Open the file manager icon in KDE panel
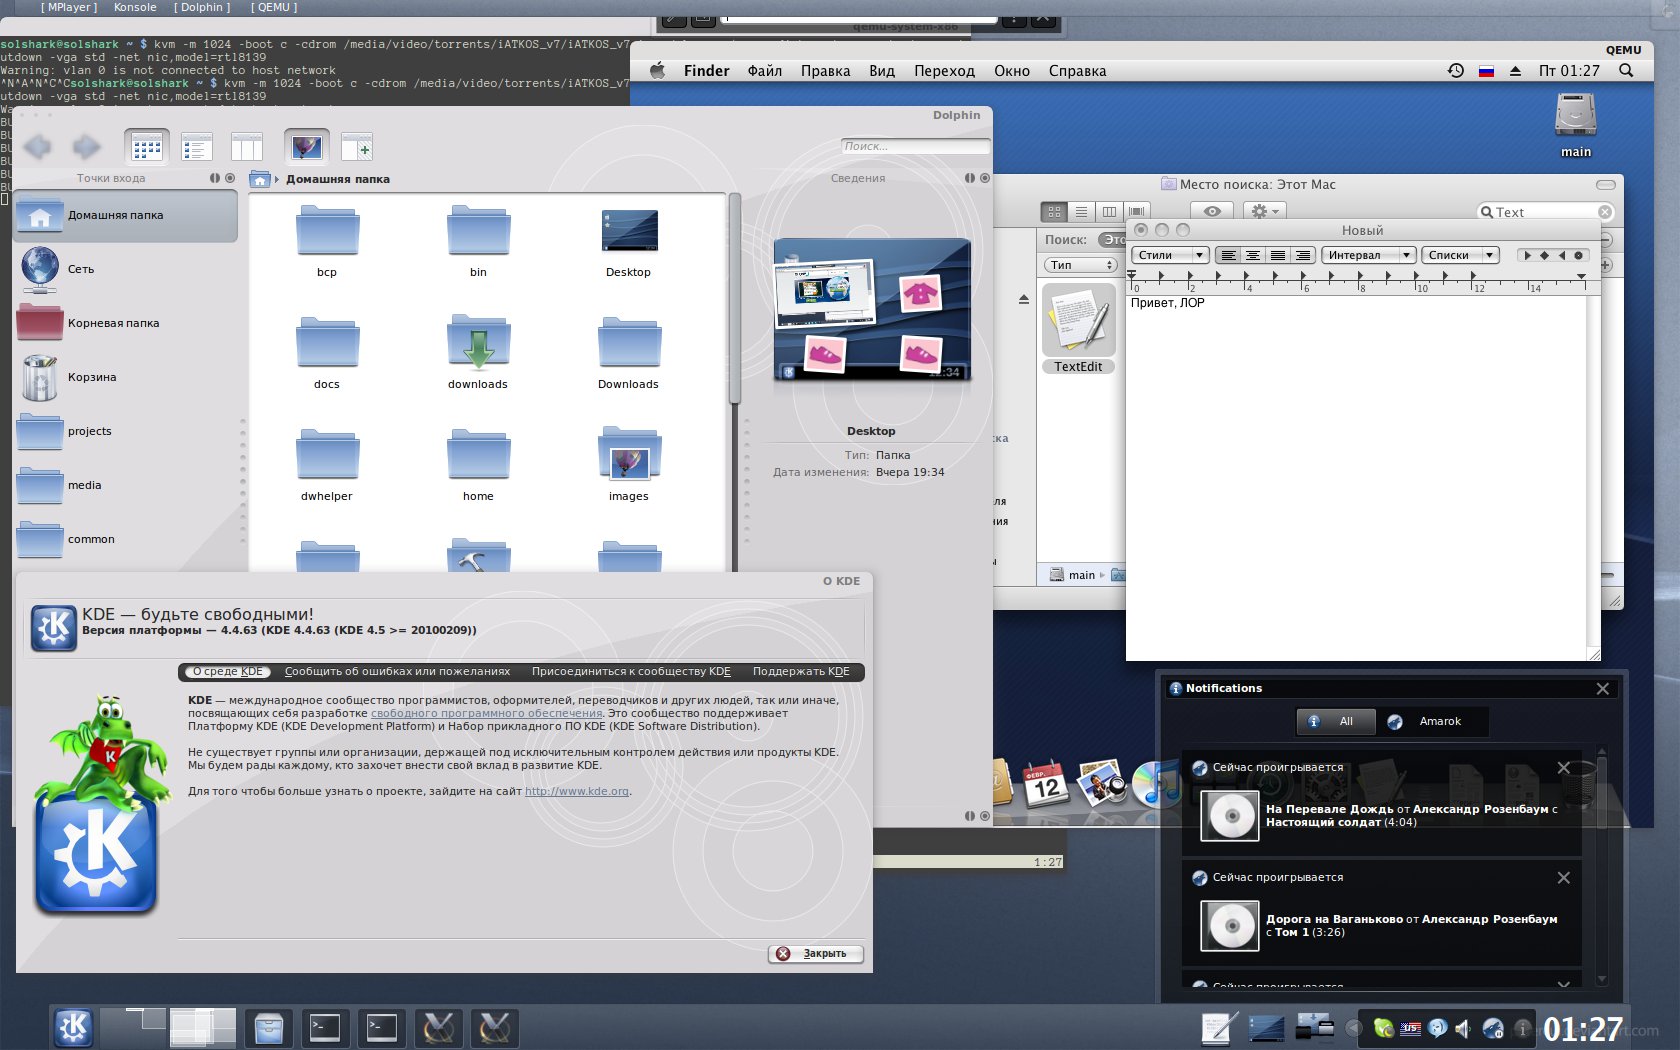 click(x=268, y=1027)
